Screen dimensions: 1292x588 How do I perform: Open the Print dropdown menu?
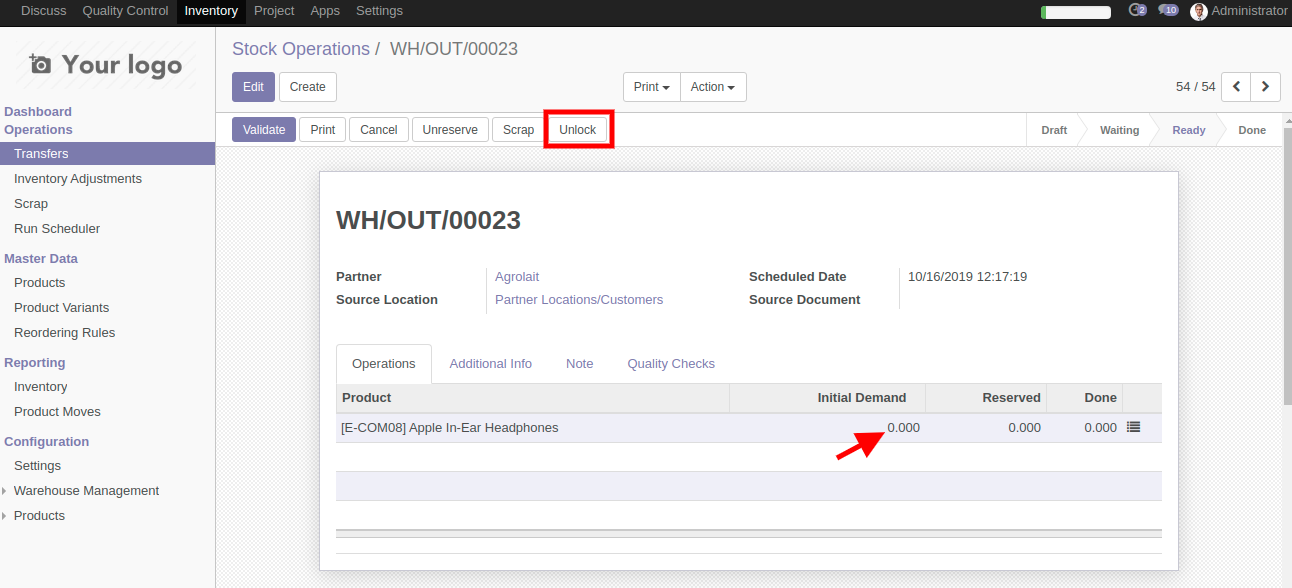[652, 87]
